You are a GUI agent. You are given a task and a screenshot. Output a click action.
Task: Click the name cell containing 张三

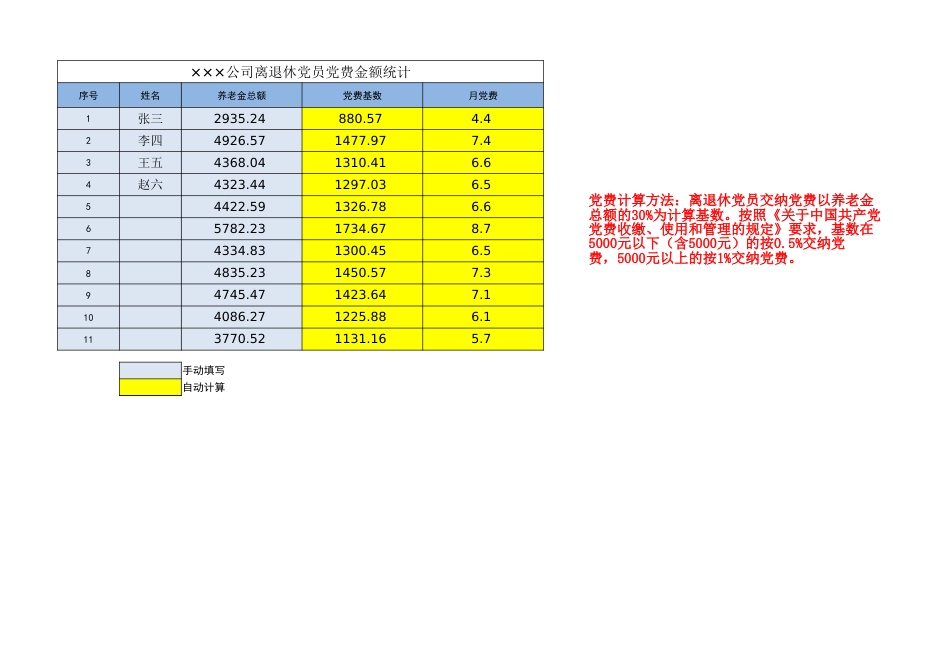click(x=148, y=118)
